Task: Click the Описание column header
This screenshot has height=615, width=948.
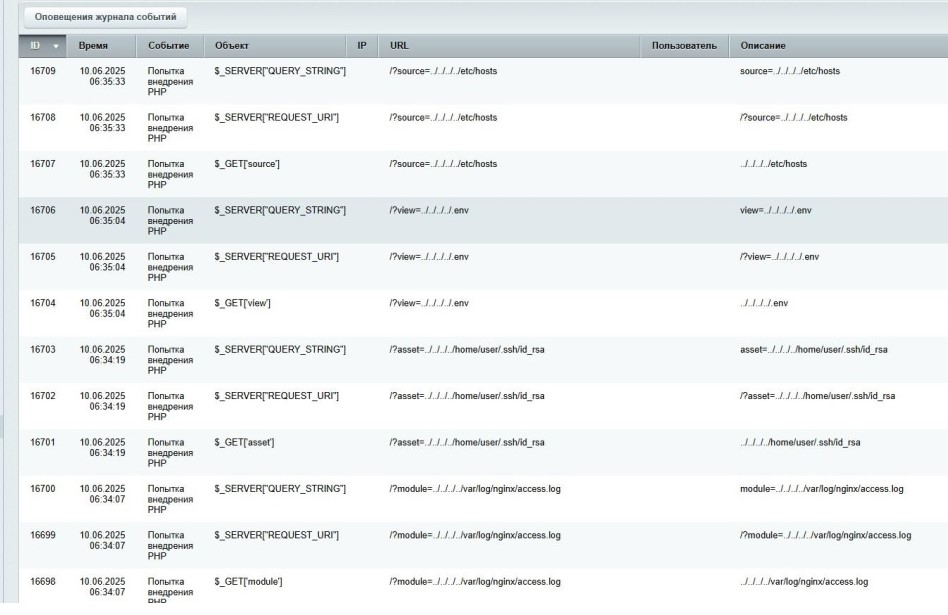Action: click(765, 46)
